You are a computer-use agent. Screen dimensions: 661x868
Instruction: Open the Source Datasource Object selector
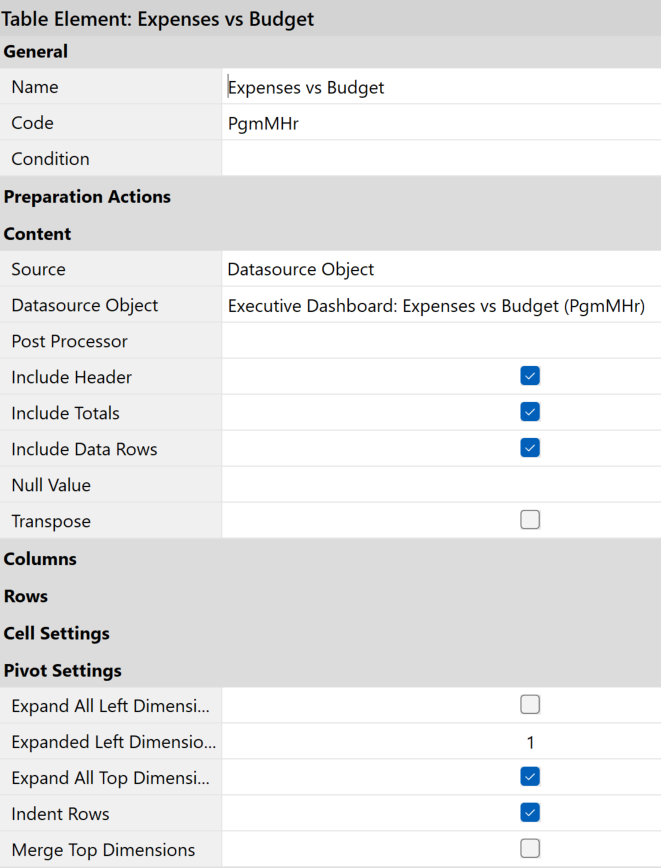440,270
